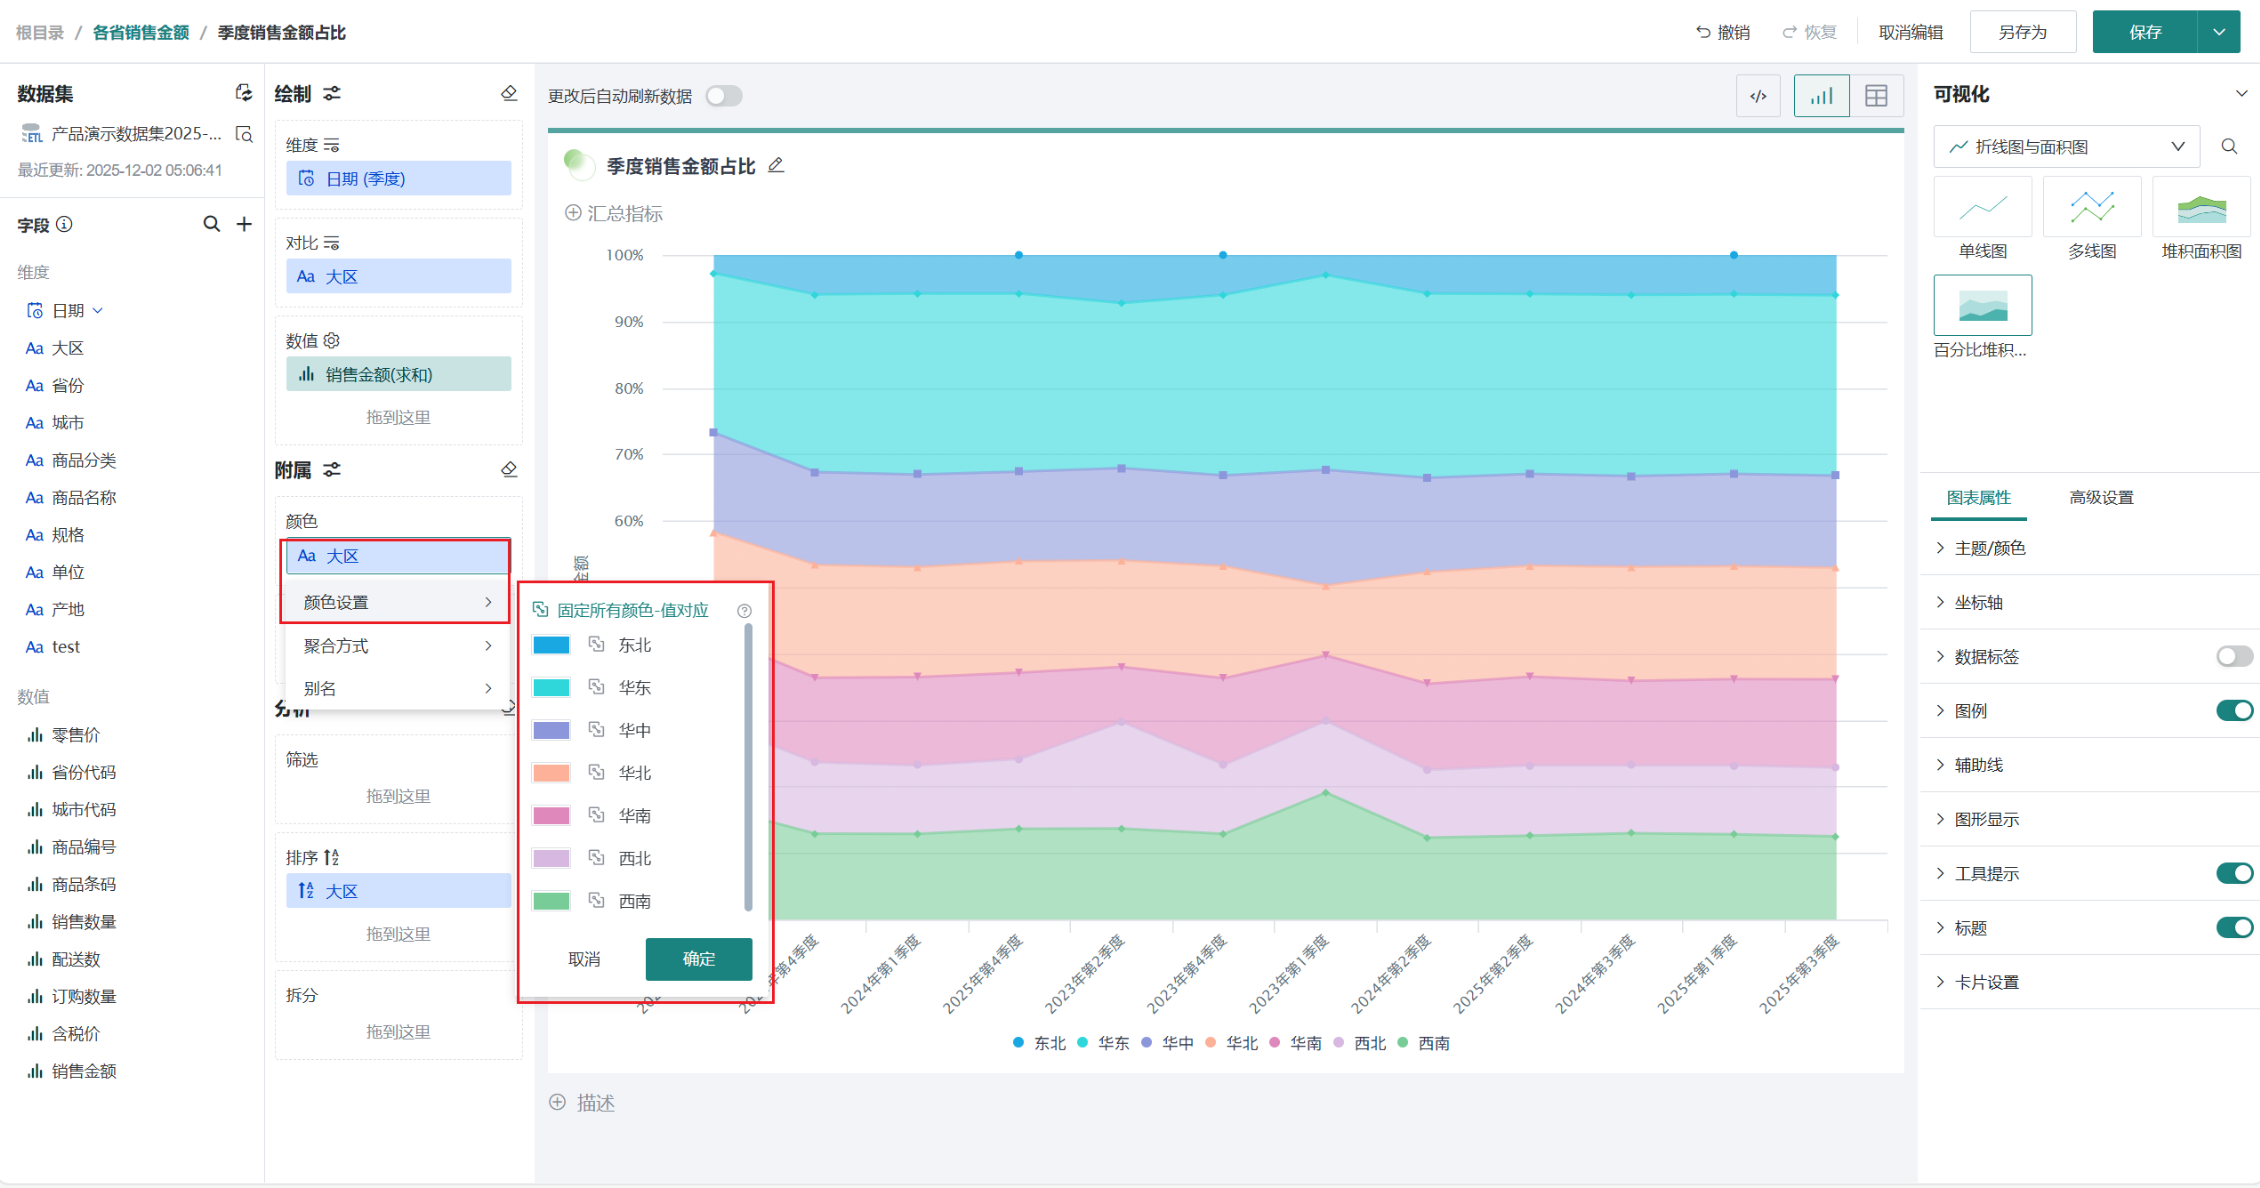Click the field search magnifier icon
Image resolution: width=2260 pixels, height=1188 pixels.
[x=211, y=224]
